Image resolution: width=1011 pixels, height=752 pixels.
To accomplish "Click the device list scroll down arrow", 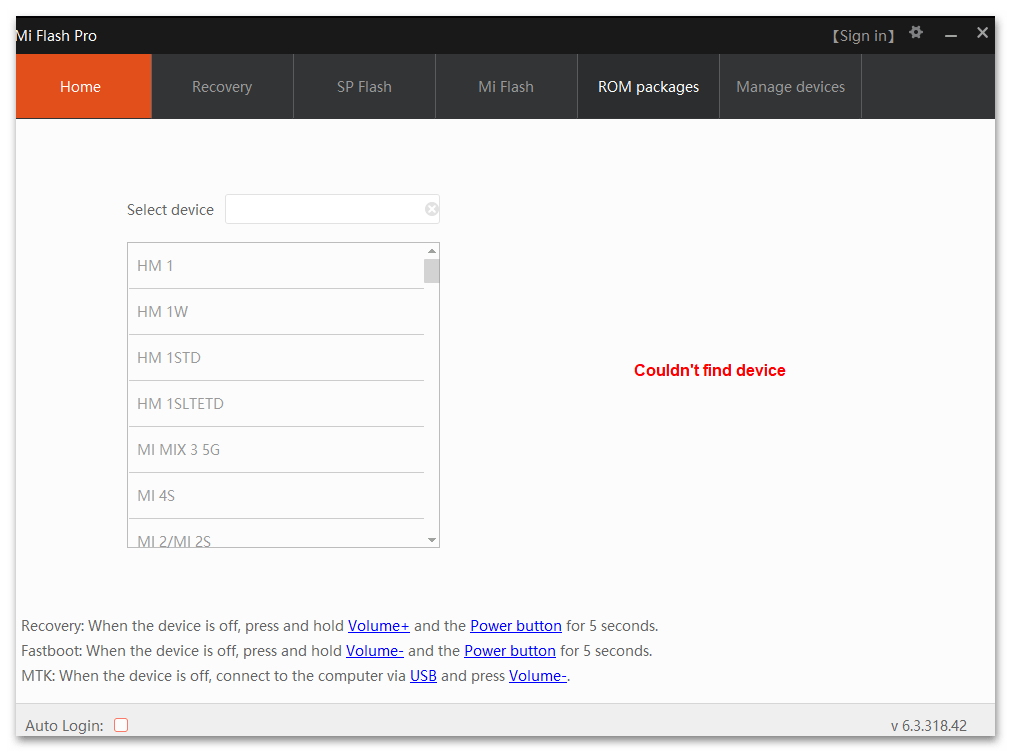I will tap(431, 540).
